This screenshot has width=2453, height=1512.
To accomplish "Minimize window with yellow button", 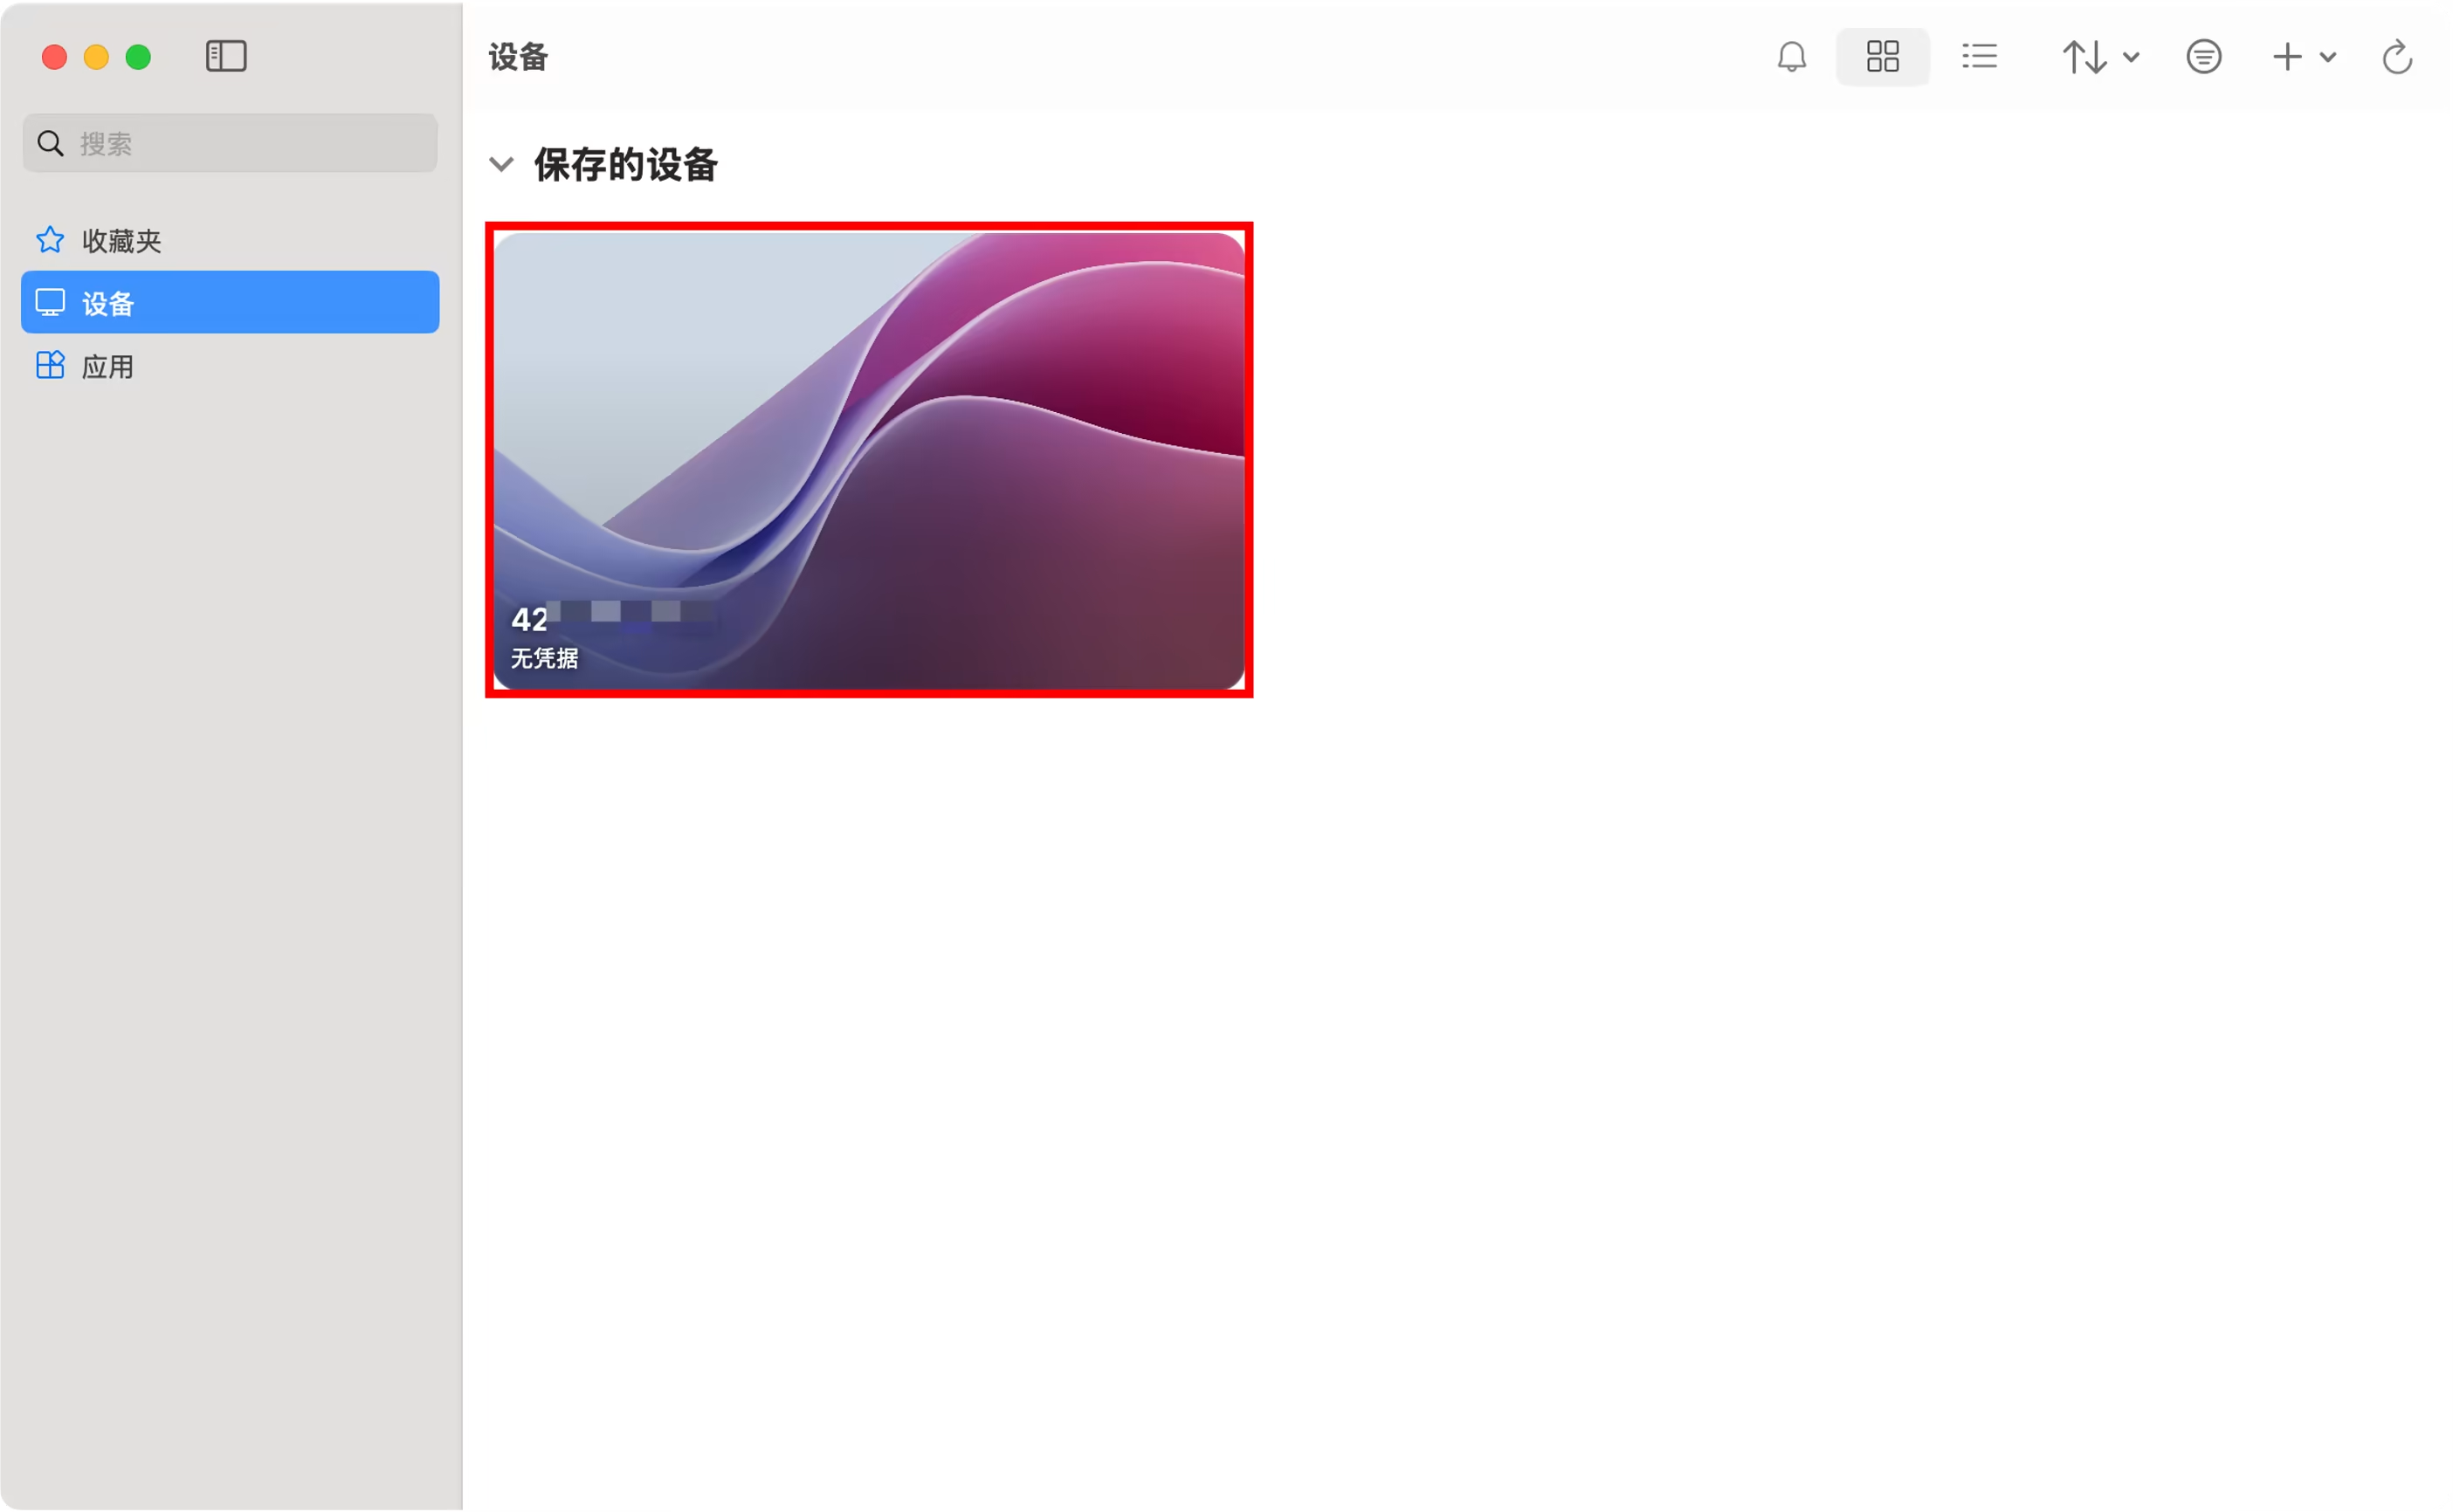I will 96,58.
